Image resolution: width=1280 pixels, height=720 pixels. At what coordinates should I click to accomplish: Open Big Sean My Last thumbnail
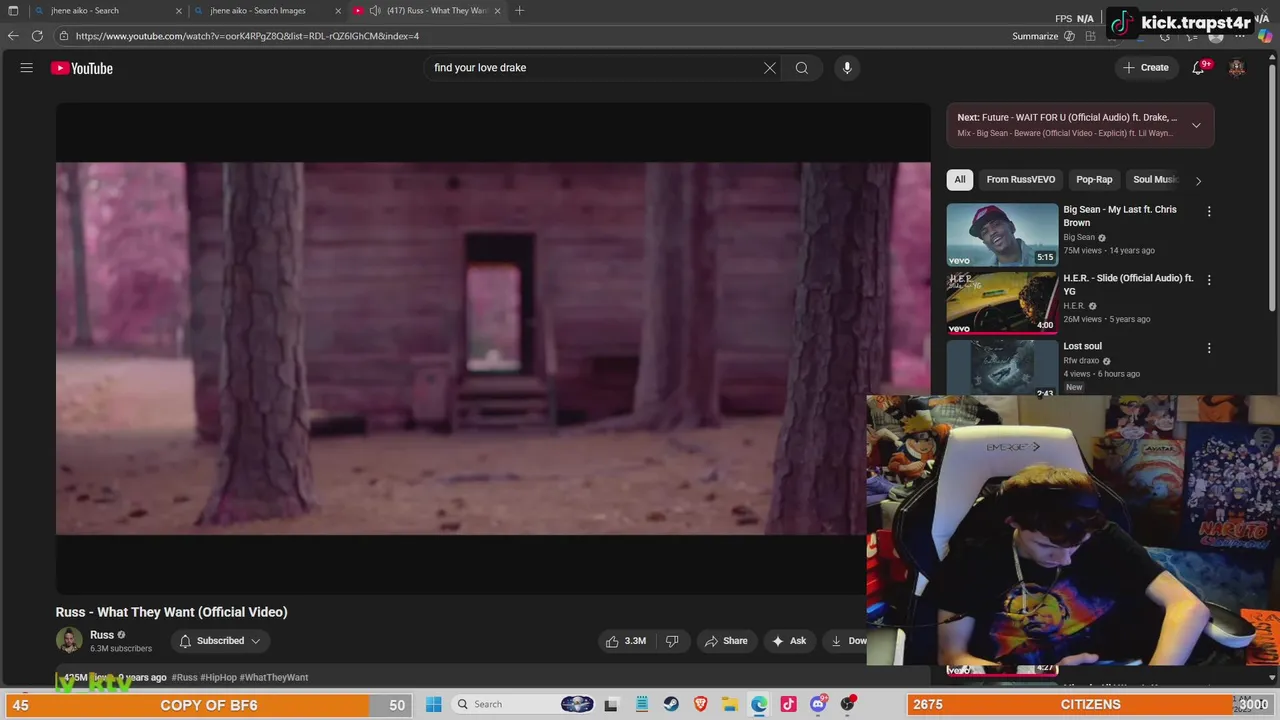pos(1002,234)
